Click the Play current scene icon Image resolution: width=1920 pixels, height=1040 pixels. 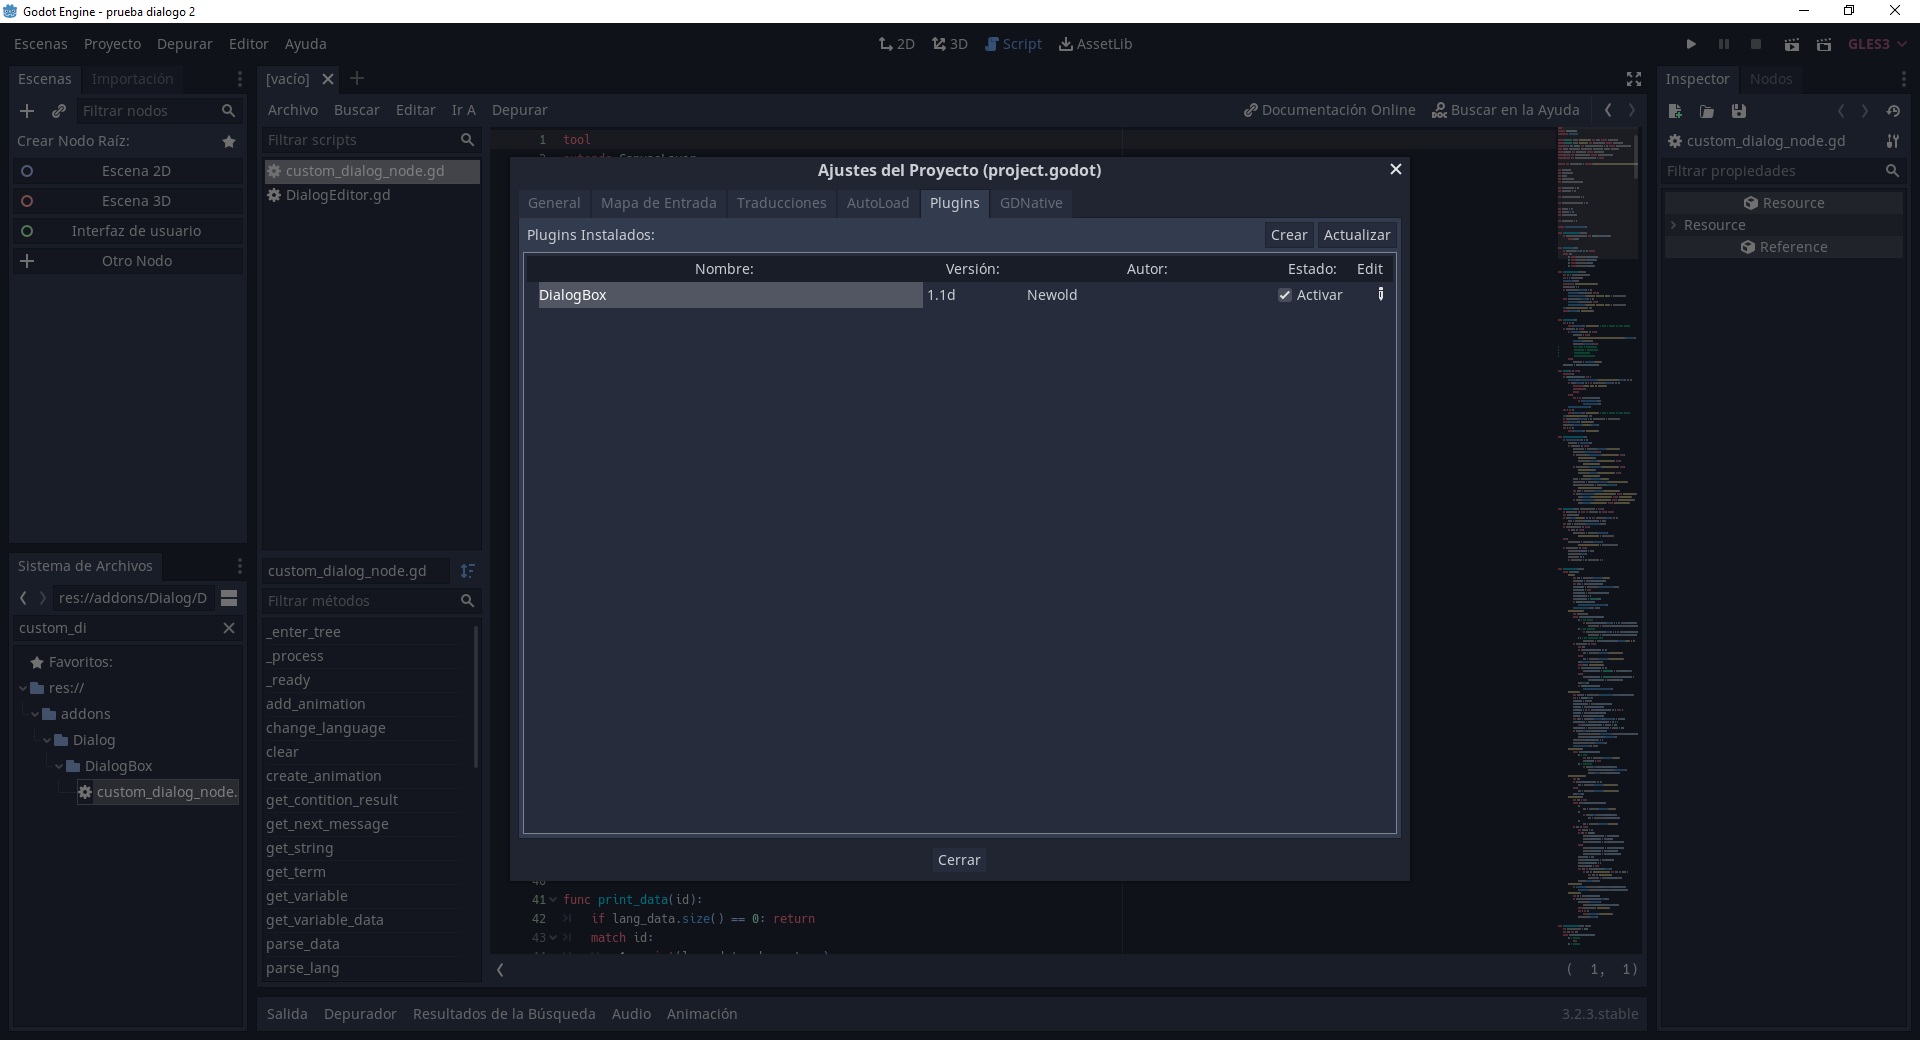coord(1792,44)
